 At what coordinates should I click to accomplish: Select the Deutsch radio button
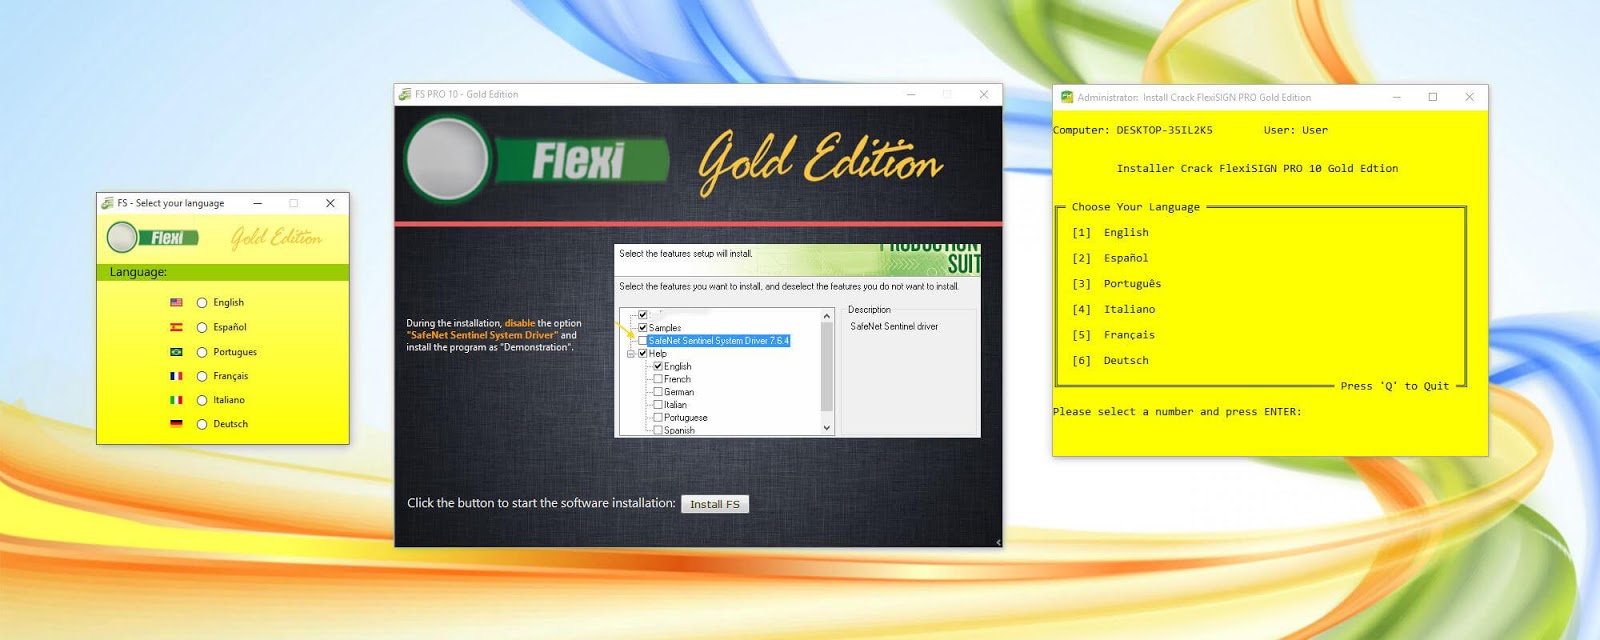tap(202, 424)
